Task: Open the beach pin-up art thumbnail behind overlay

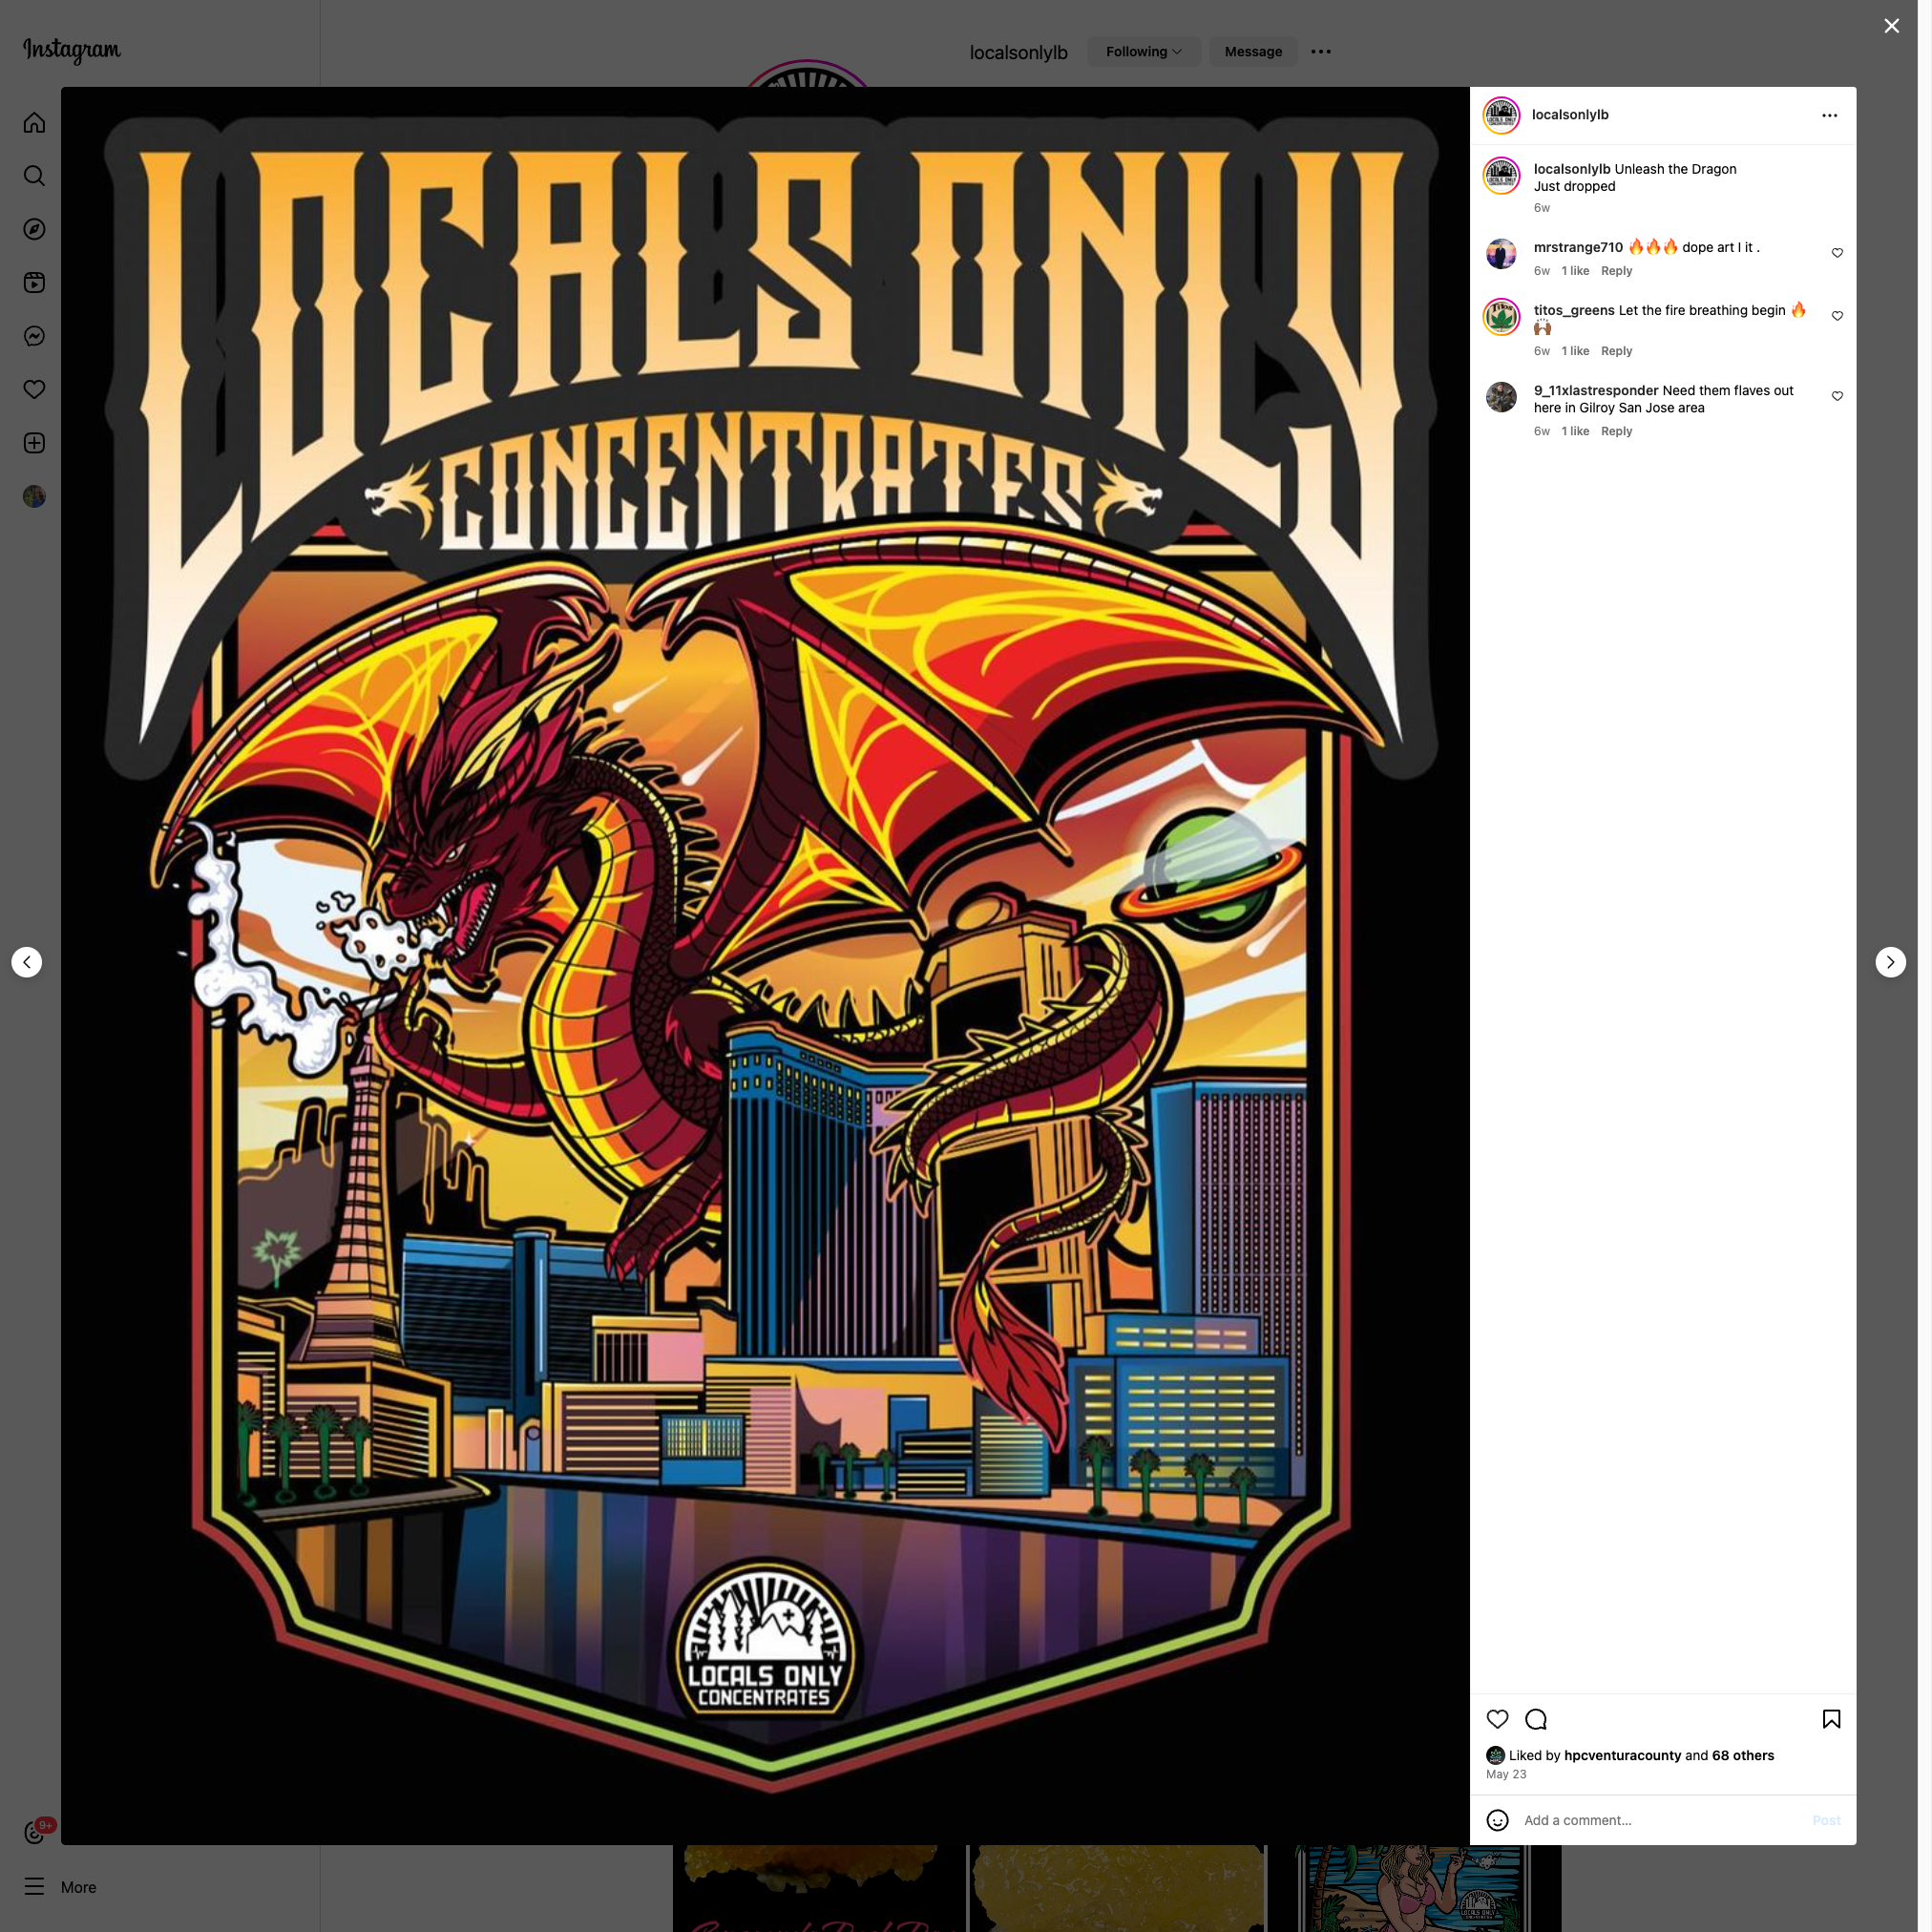Action: 1413,1888
